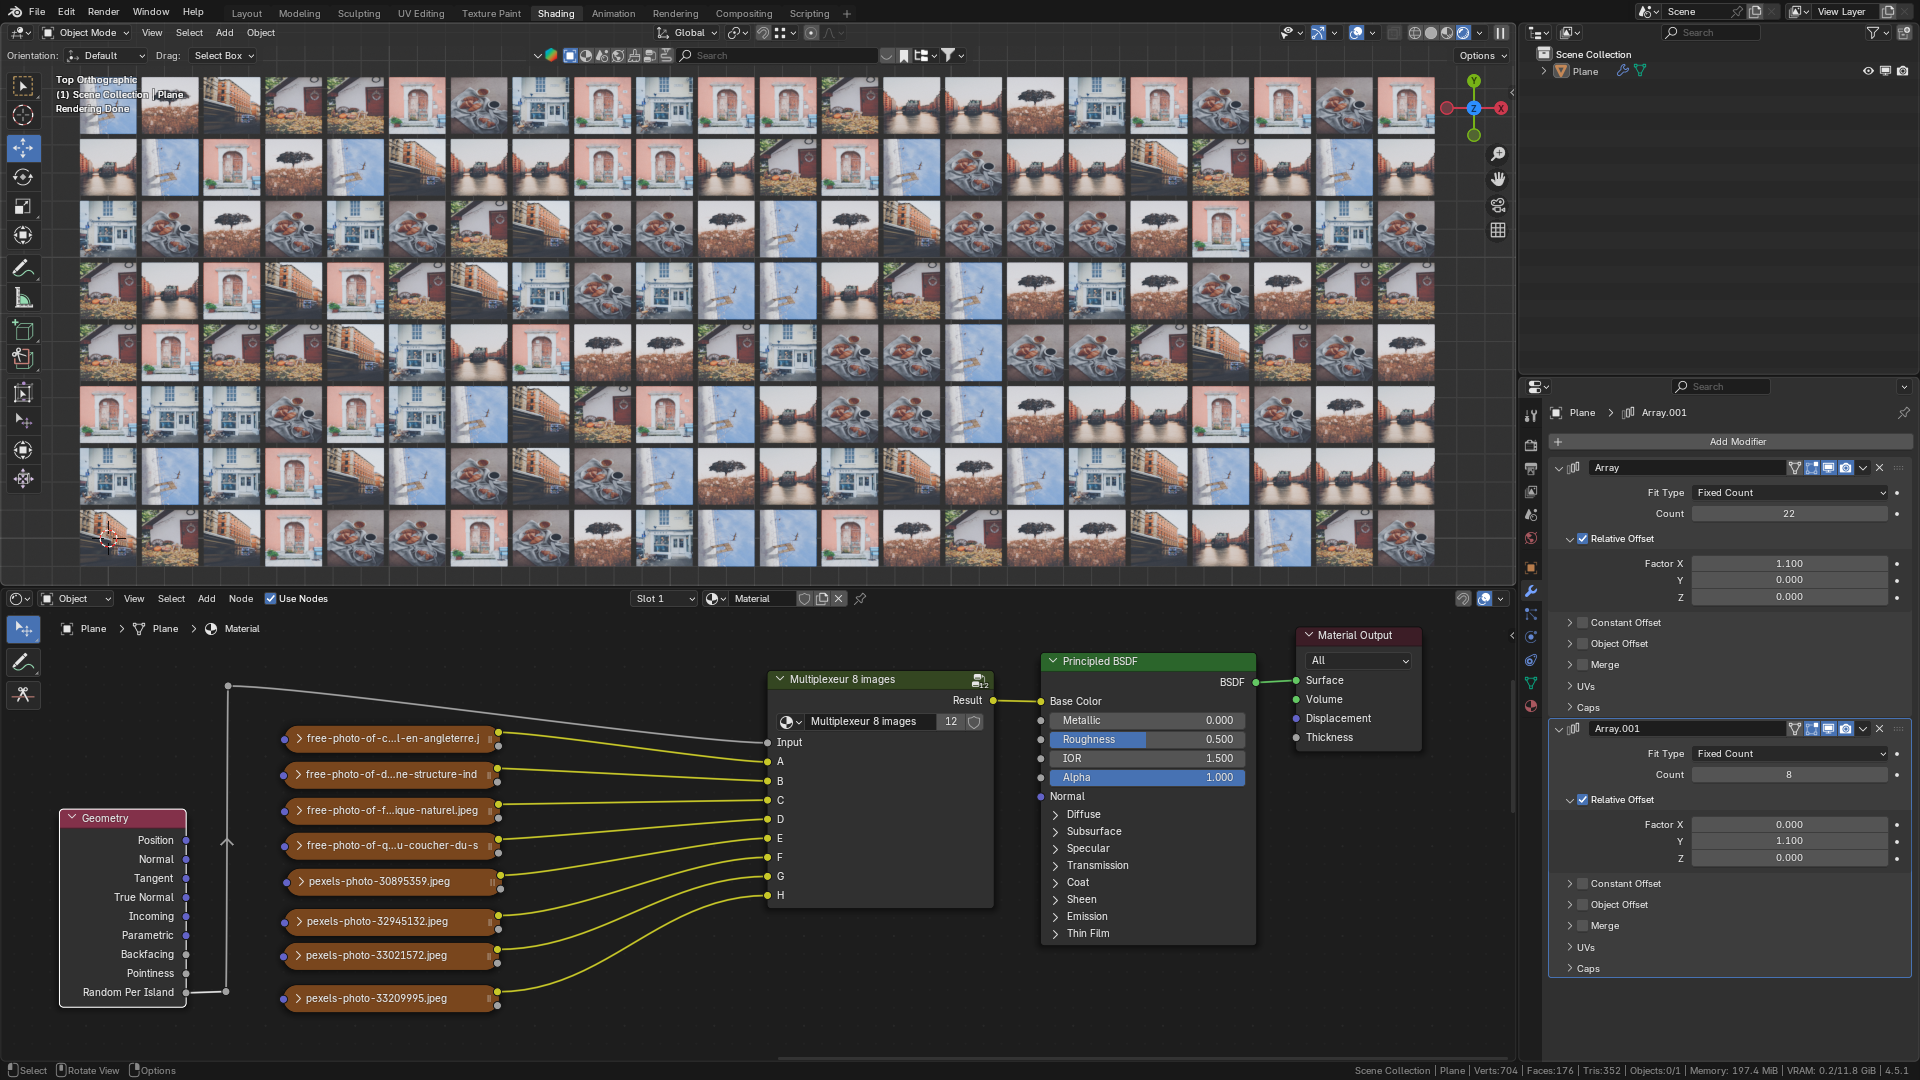Screen dimensions: 1920x1080
Task: Switch orthographic/perspective grid icon
Action: (1497, 230)
